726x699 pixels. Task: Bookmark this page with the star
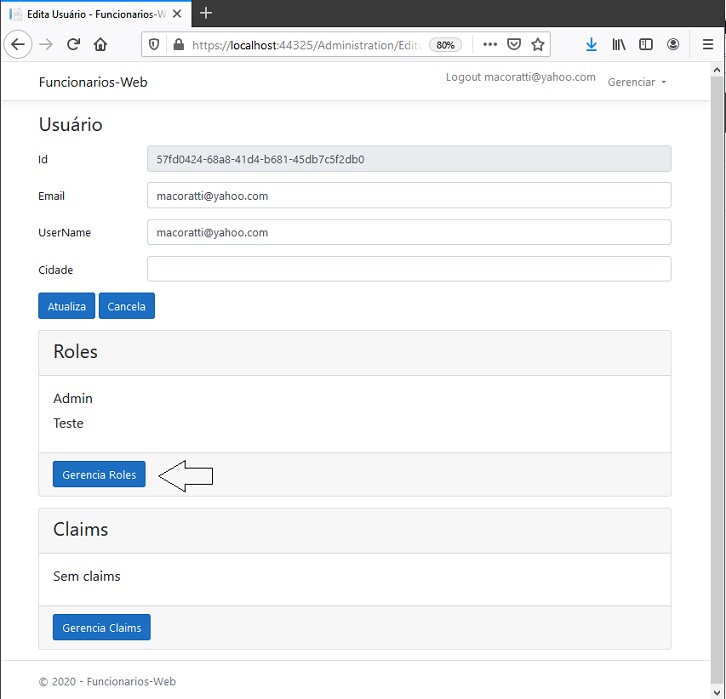pos(538,44)
